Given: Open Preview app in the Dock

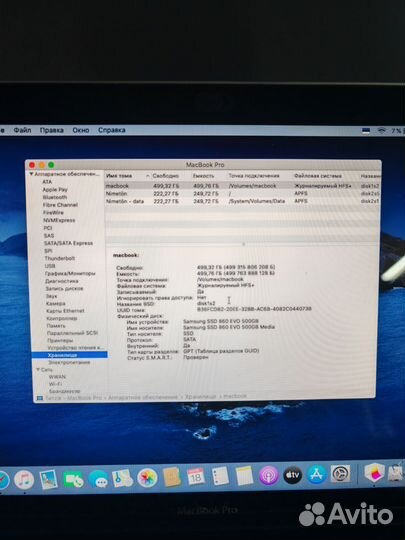Looking at the screenshot, I should (49, 479).
